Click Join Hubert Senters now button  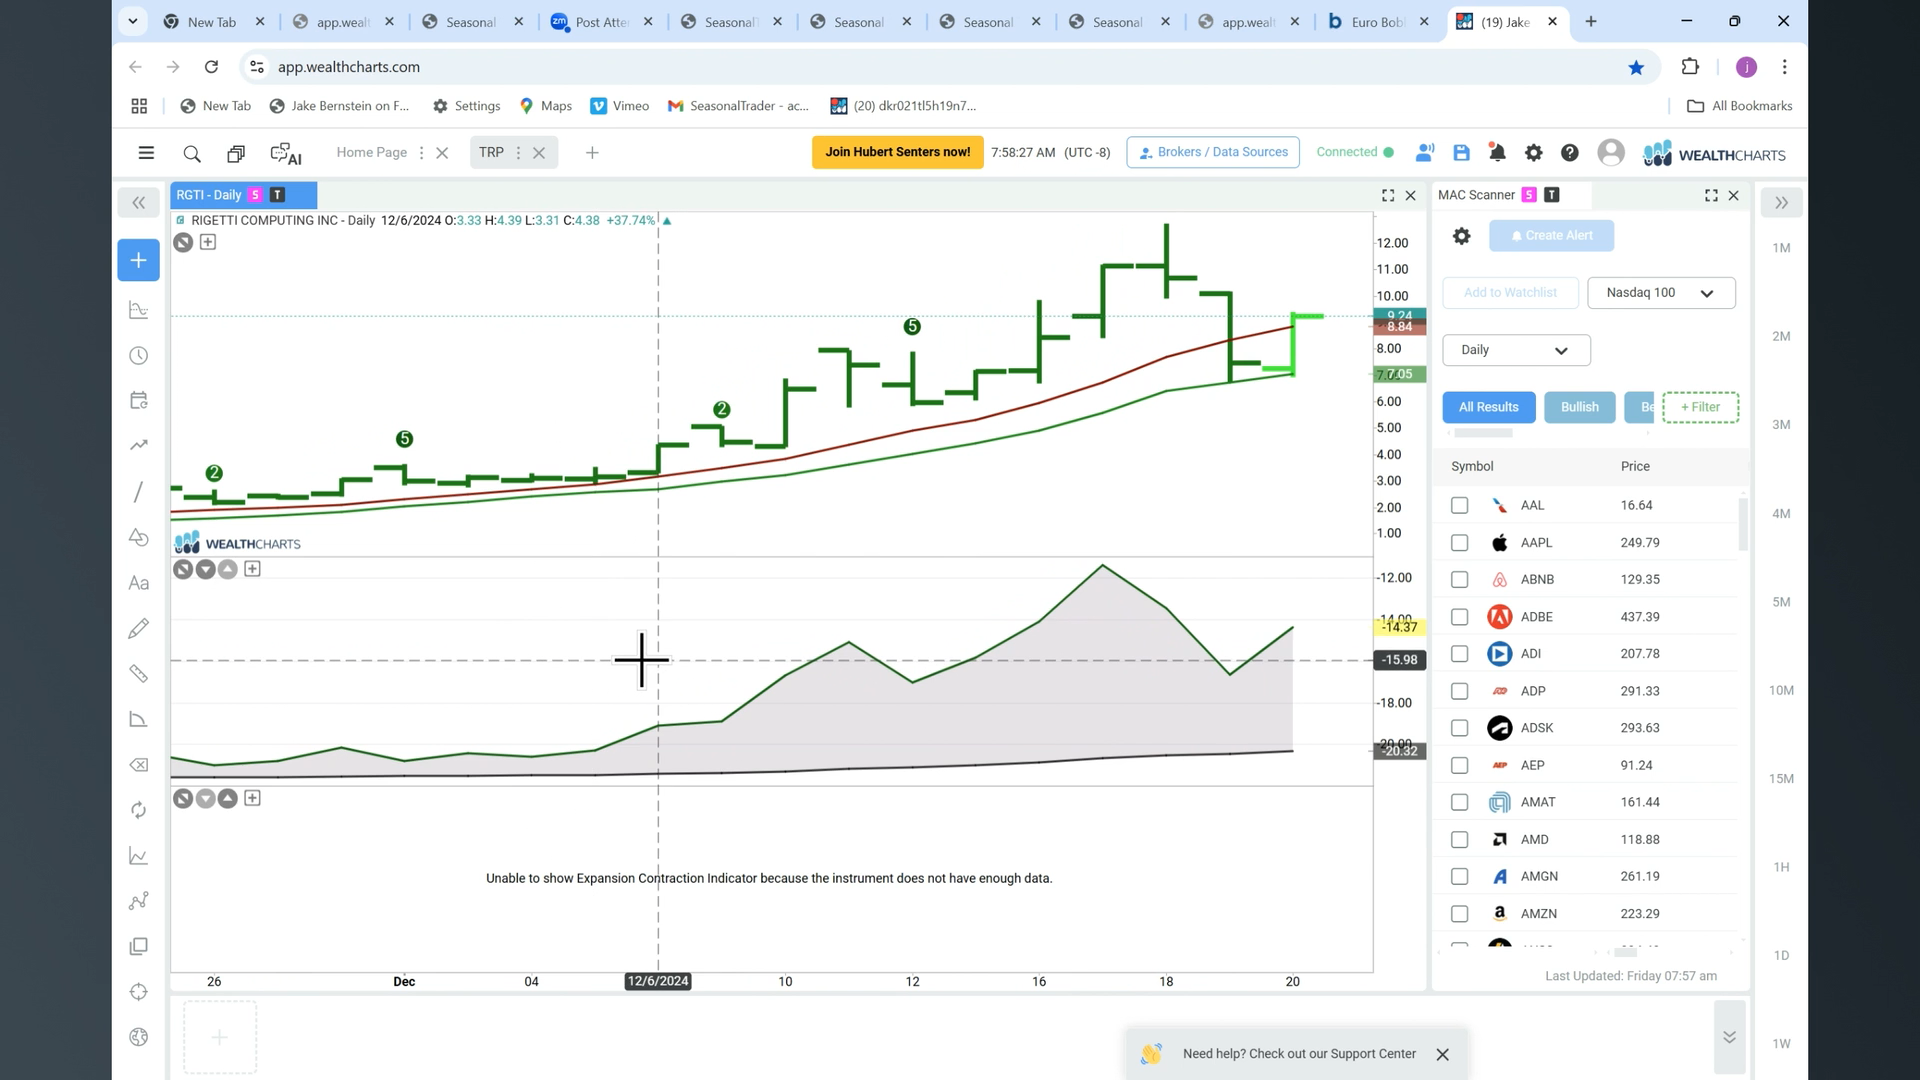tap(897, 152)
